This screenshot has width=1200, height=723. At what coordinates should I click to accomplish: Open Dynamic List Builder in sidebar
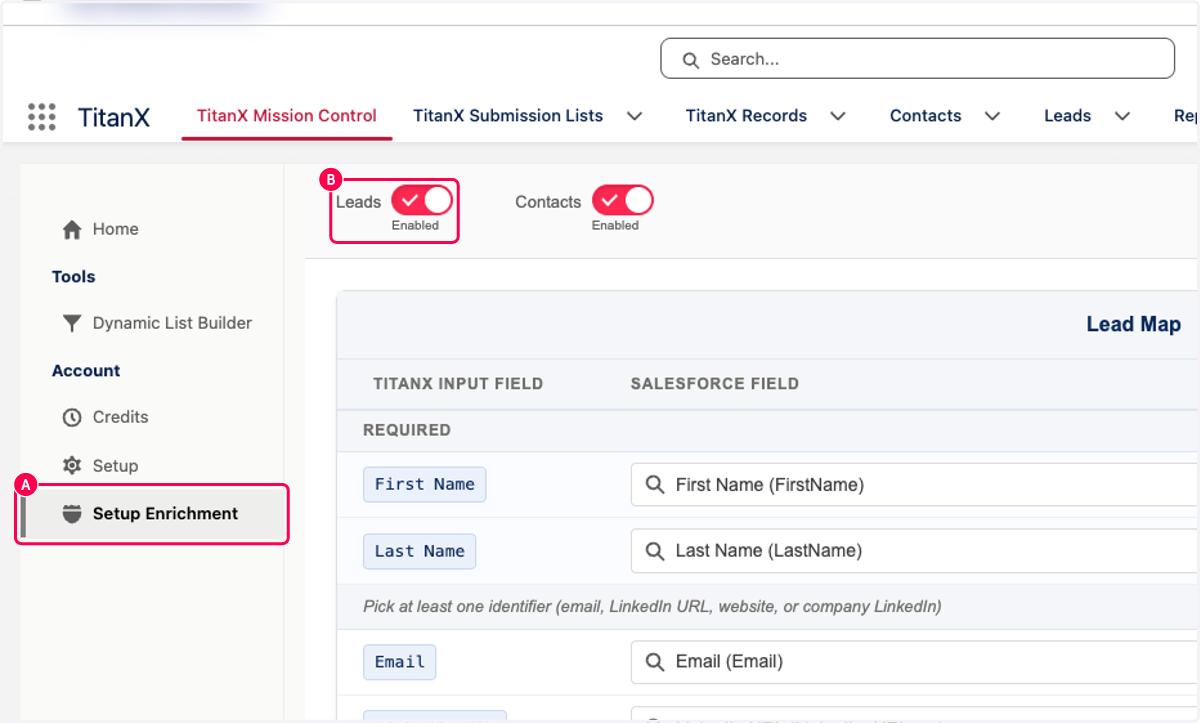point(172,323)
